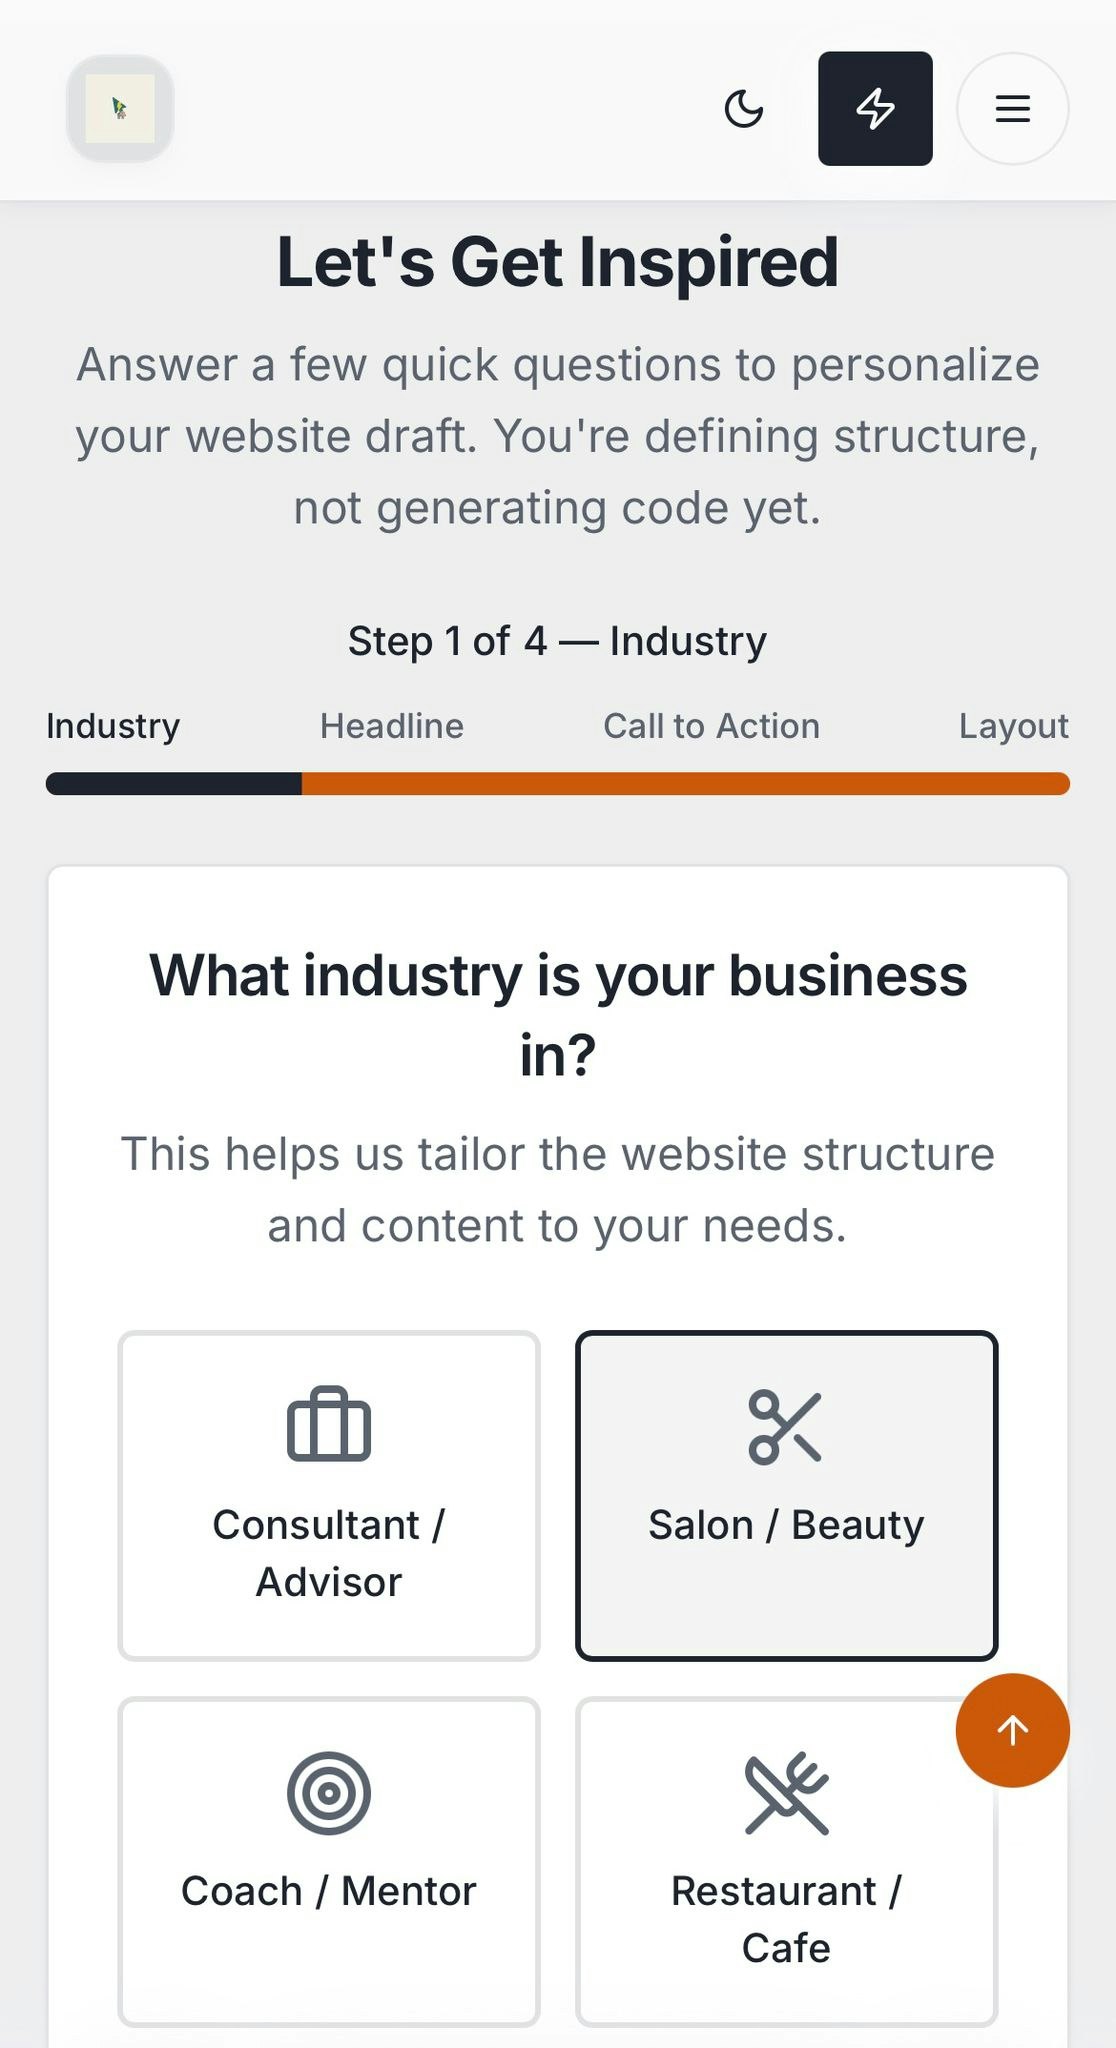
Task: Click the Industry step label
Action: (113, 726)
